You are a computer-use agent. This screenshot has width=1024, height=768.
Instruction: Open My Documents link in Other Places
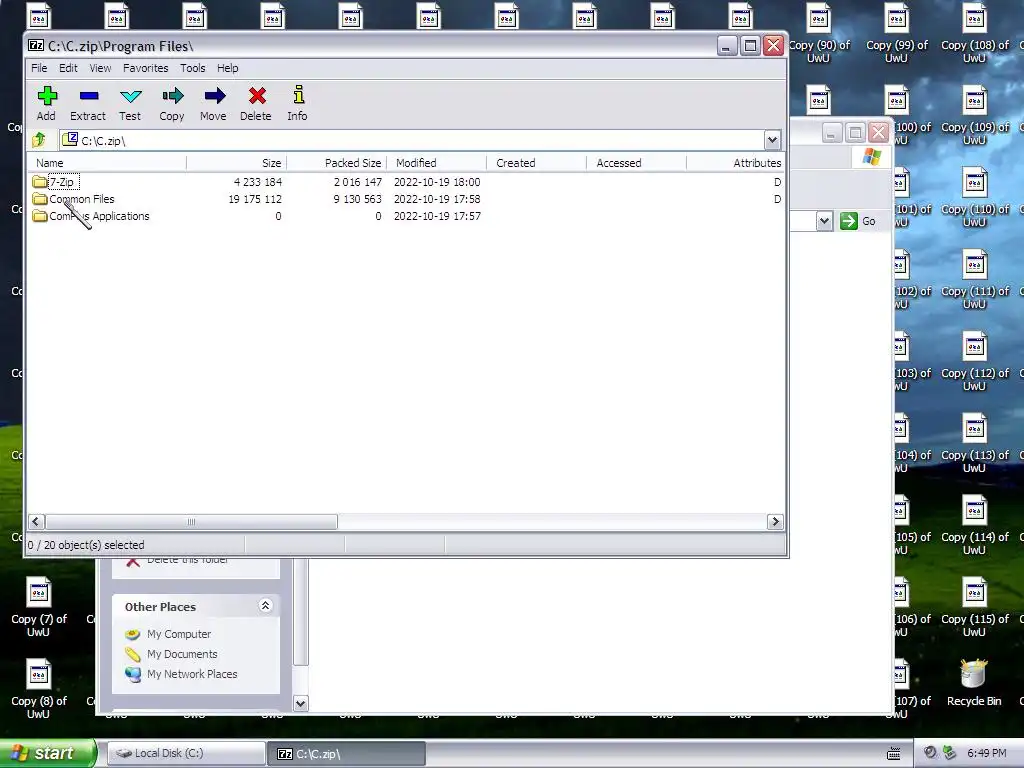pyautogui.click(x=182, y=654)
